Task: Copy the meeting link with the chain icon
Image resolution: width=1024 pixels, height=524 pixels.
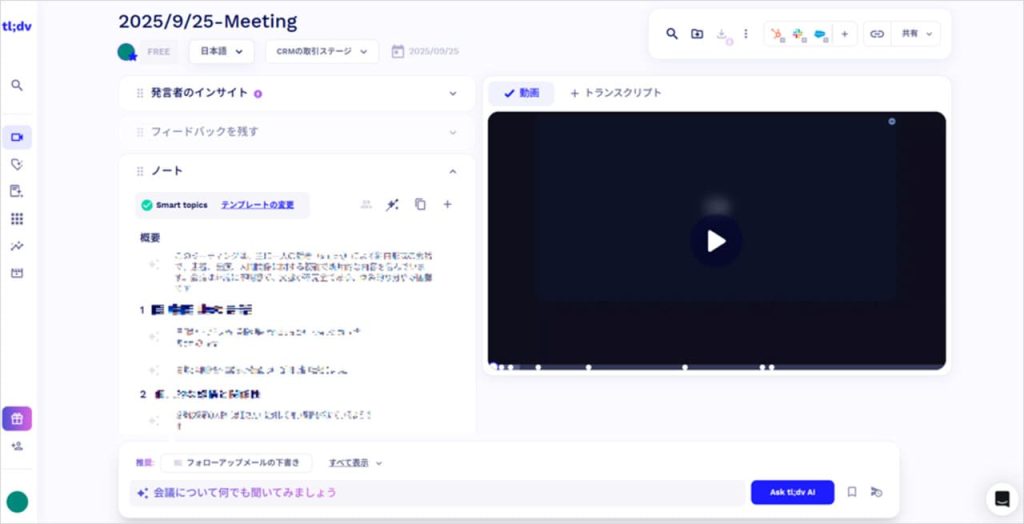Action: coord(877,34)
